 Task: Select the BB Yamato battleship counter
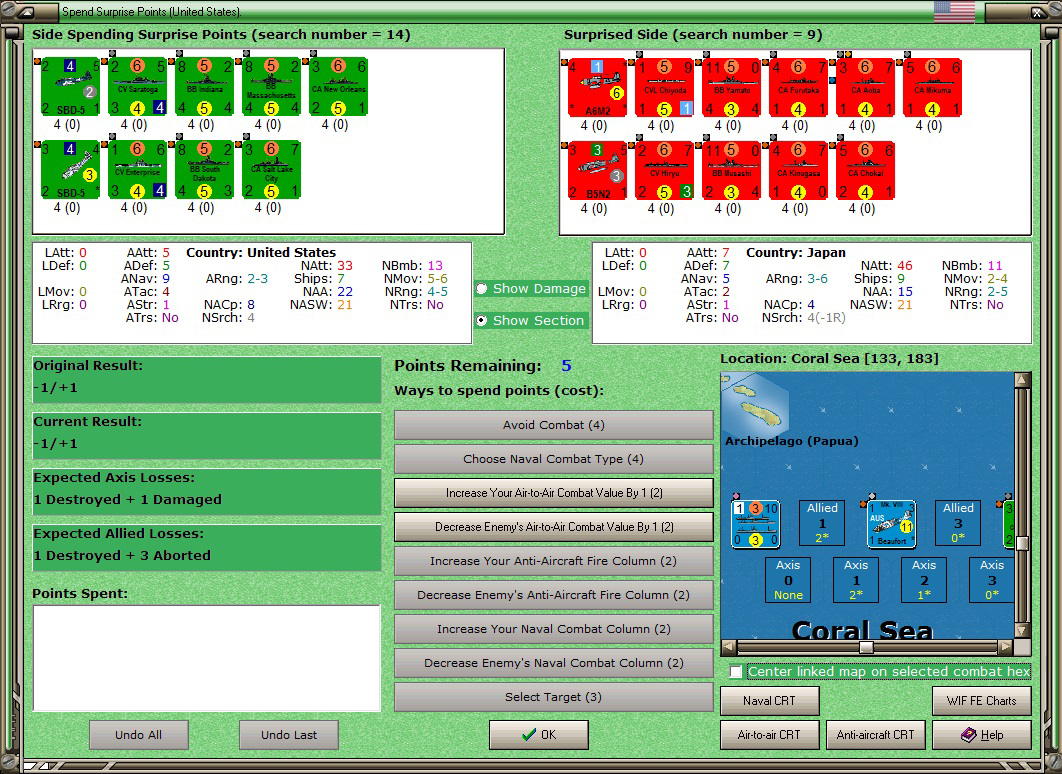(731, 87)
